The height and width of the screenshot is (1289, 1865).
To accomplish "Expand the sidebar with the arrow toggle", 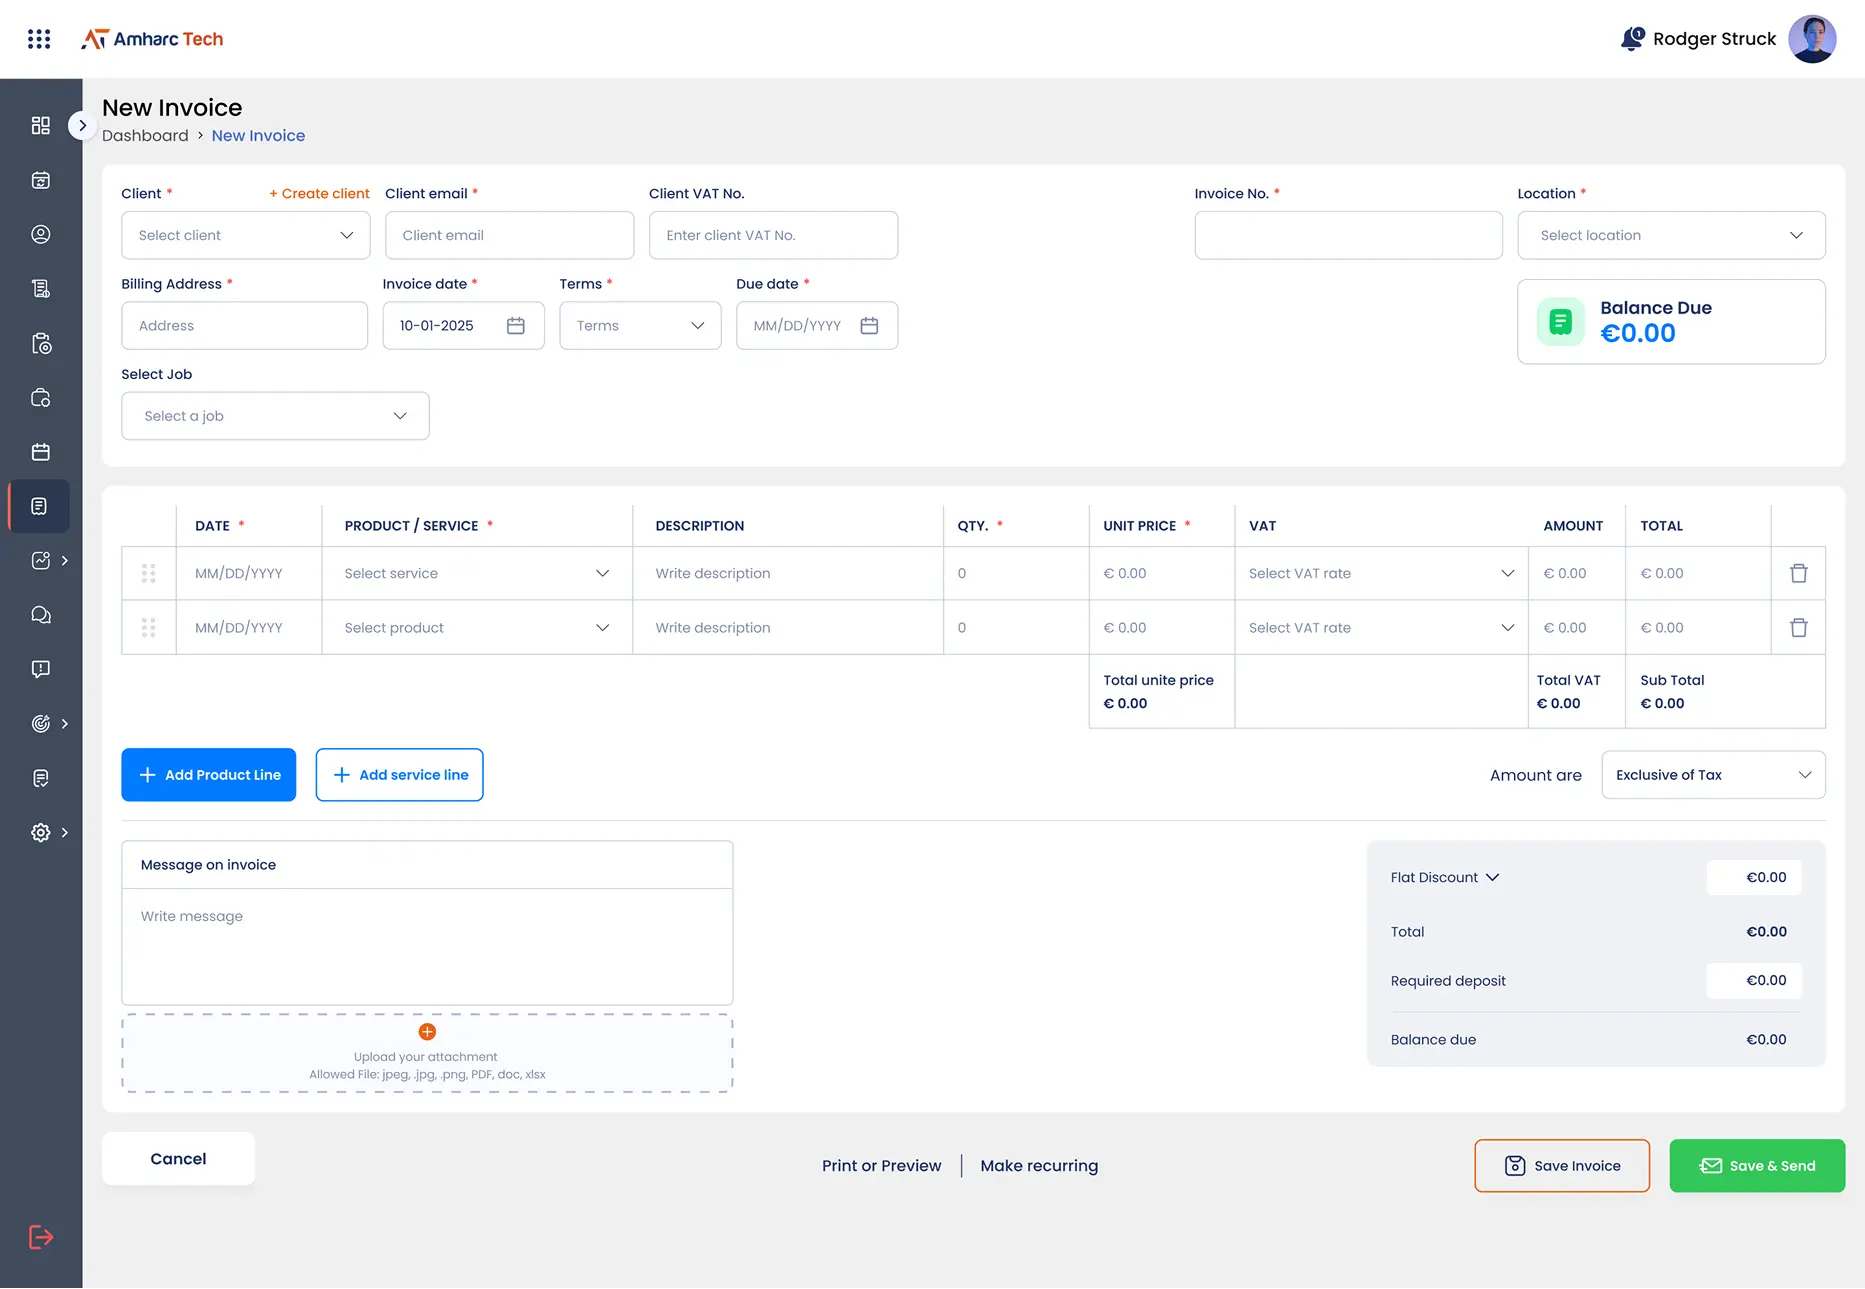I will click(82, 126).
